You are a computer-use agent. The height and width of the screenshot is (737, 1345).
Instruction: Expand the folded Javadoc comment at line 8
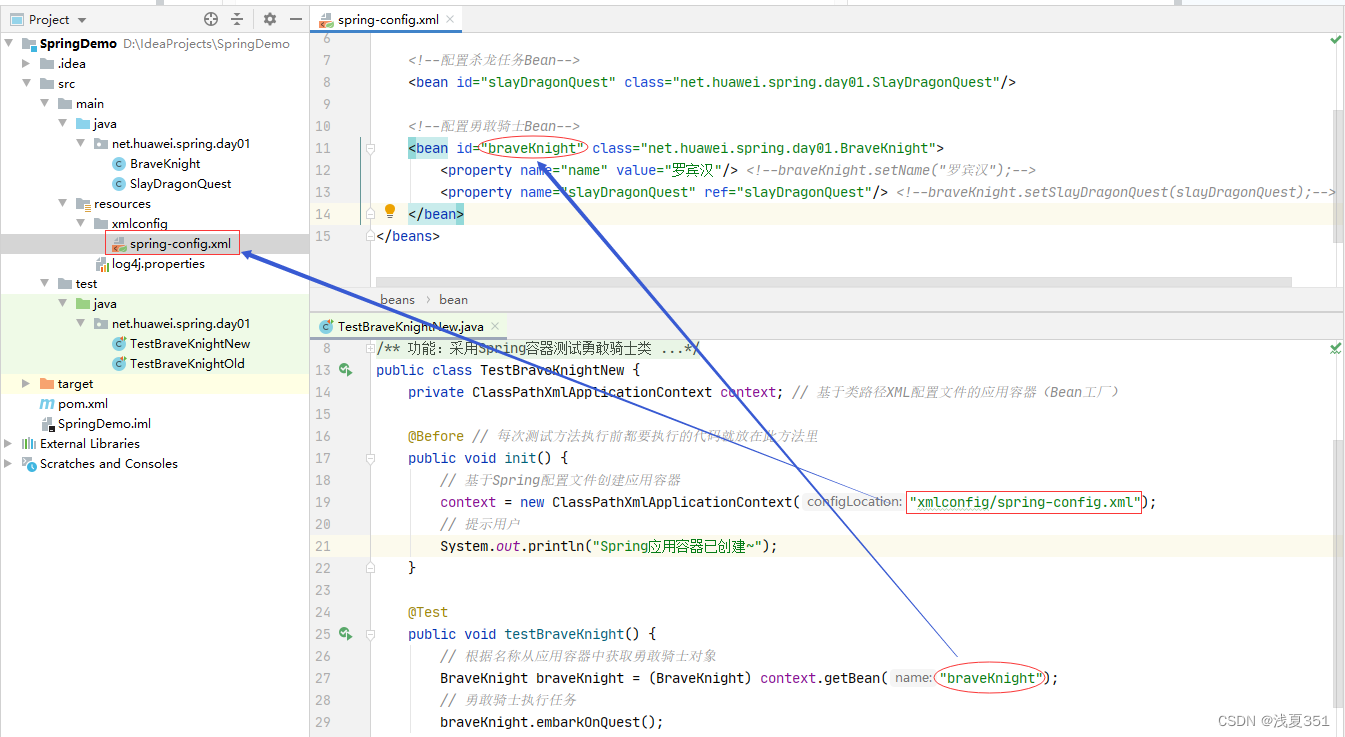pos(370,348)
